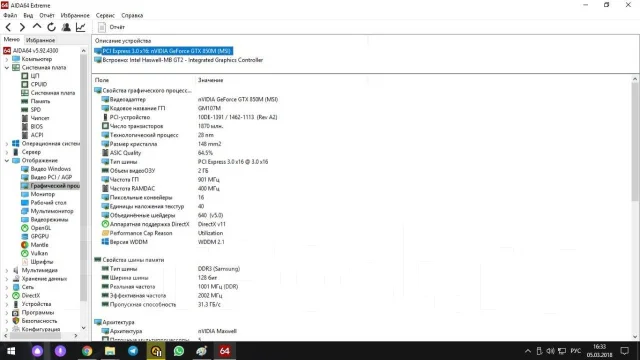Open File Explorer from the taskbar

110,351
